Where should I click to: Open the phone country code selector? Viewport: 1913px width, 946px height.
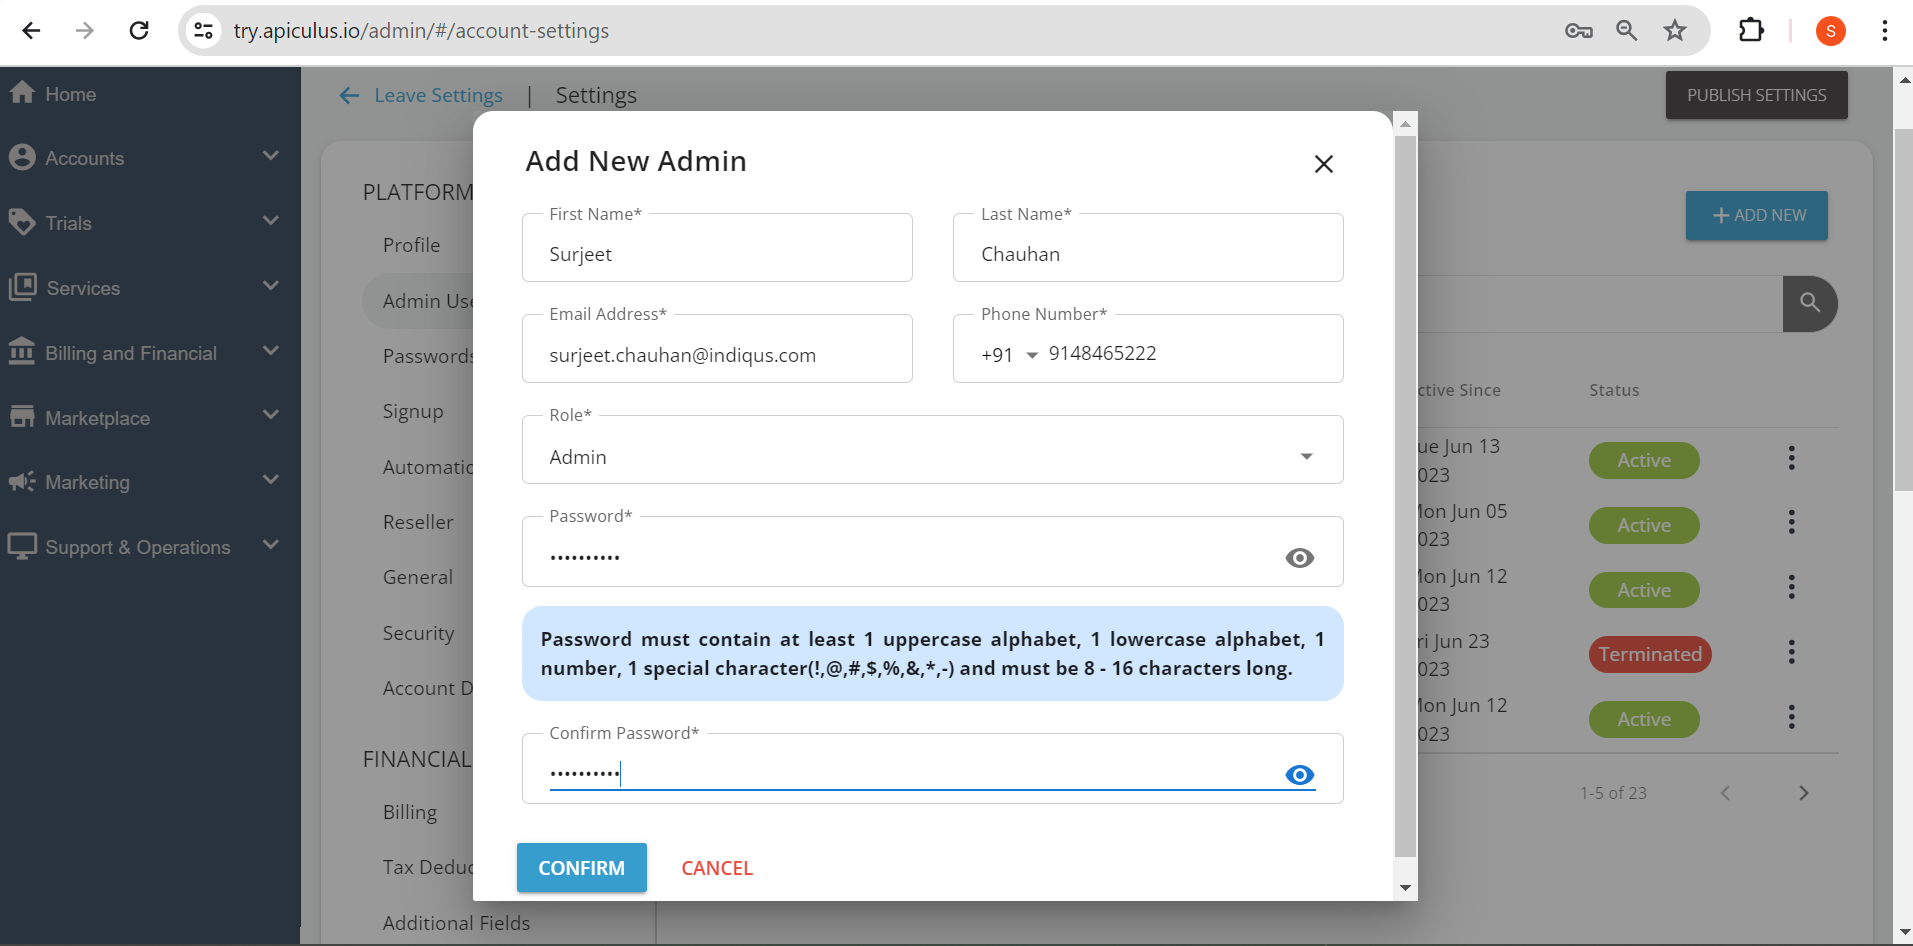1013,354
